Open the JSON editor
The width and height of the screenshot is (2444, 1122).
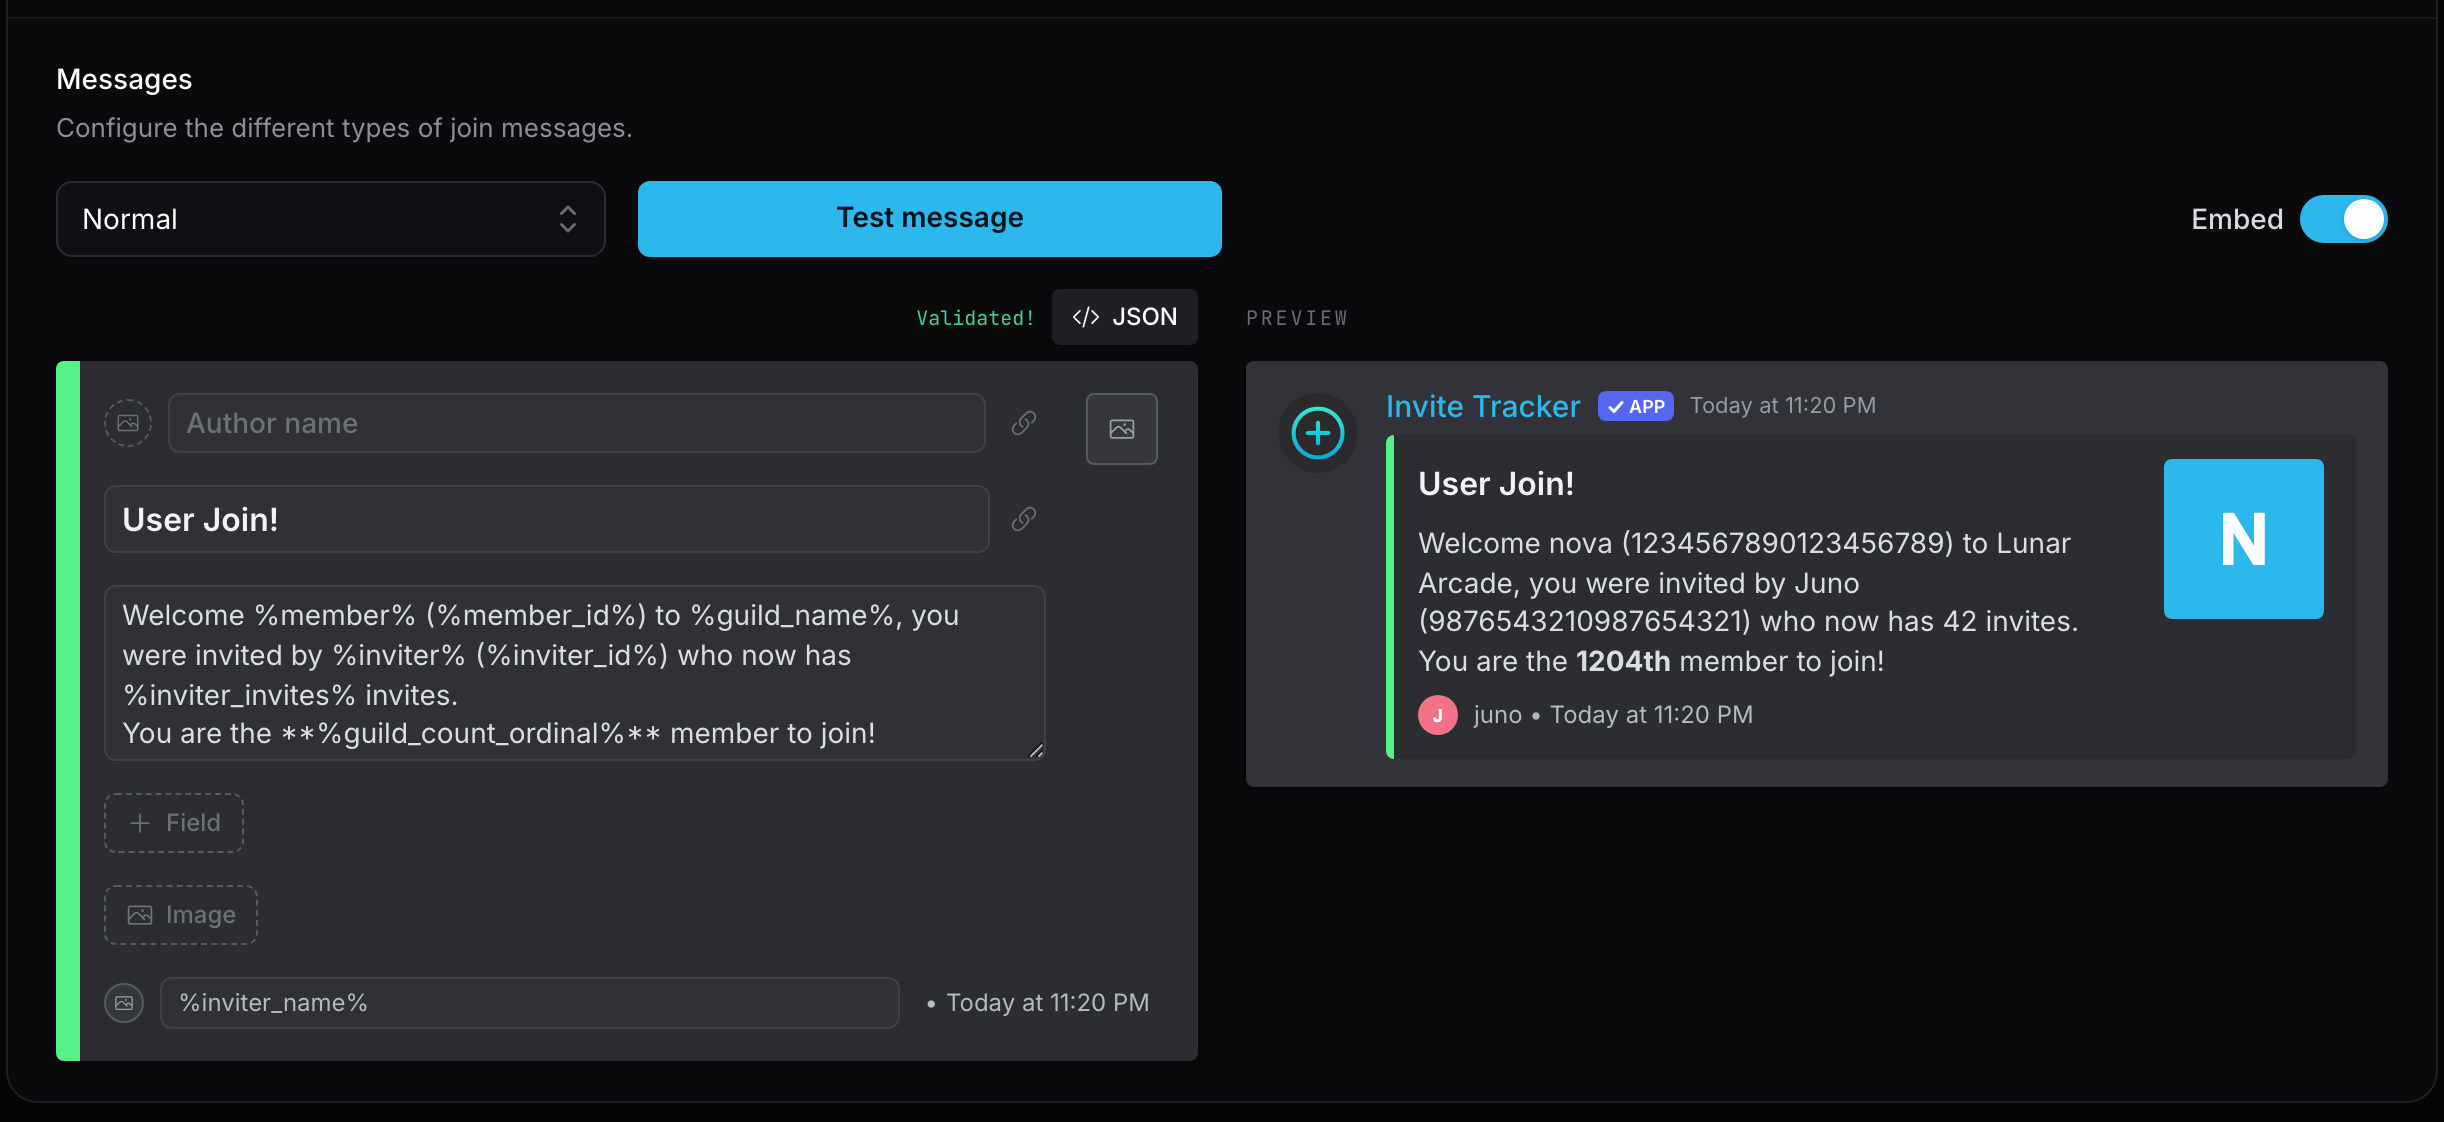coord(1125,317)
